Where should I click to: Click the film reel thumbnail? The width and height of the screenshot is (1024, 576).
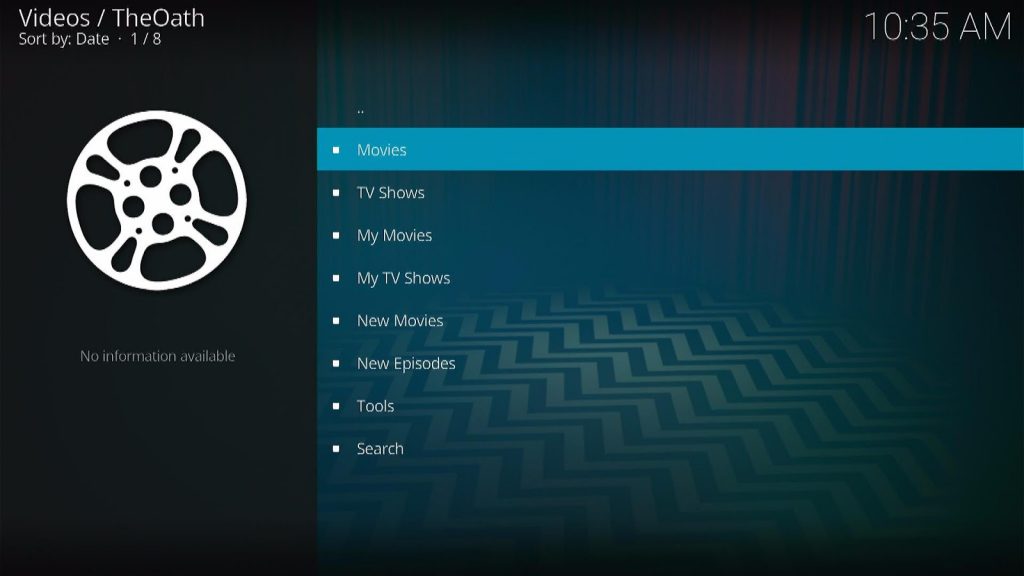(x=157, y=200)
